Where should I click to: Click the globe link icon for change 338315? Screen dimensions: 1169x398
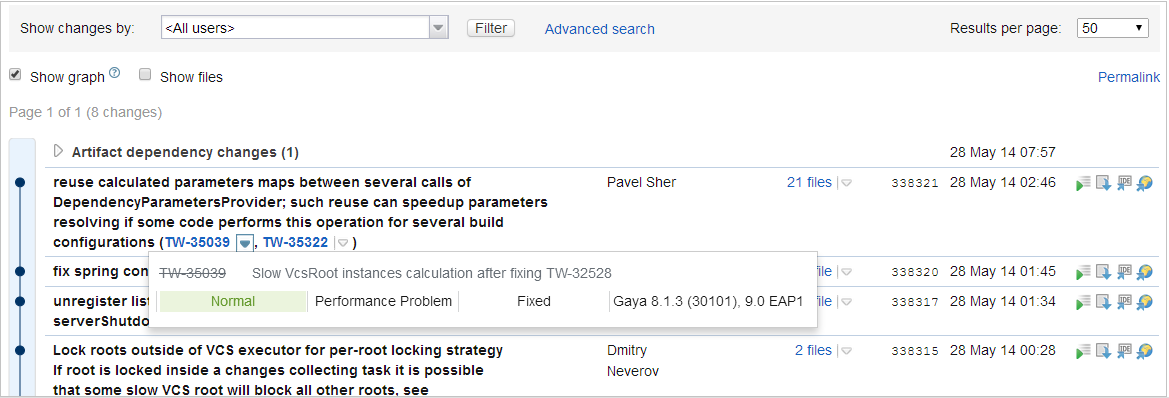pyautogui.click(x=1144, y=352)
